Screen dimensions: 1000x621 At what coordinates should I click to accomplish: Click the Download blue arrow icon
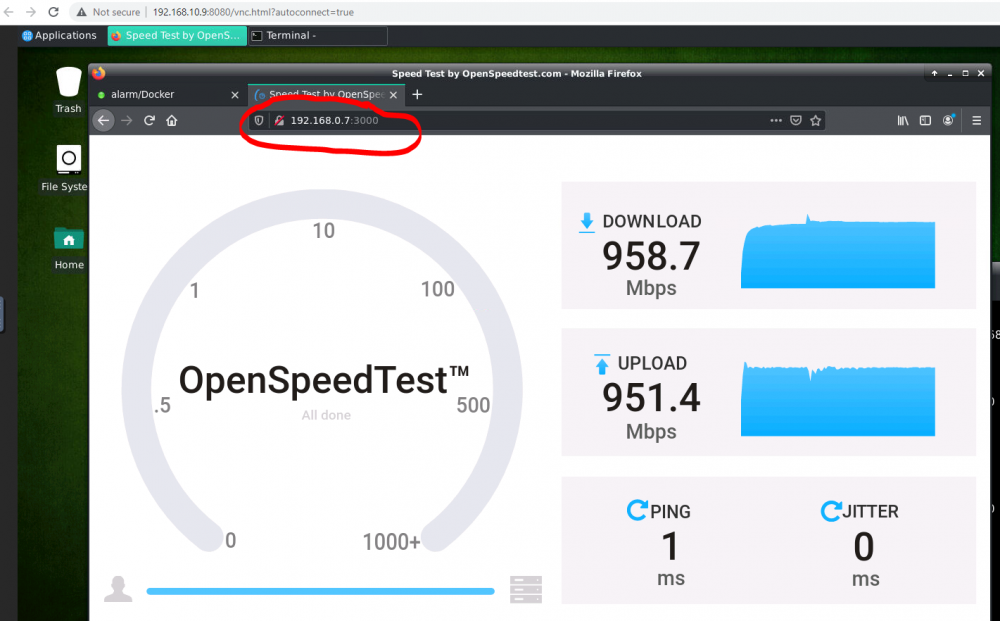pyautogui.click(x=587, y=223)
